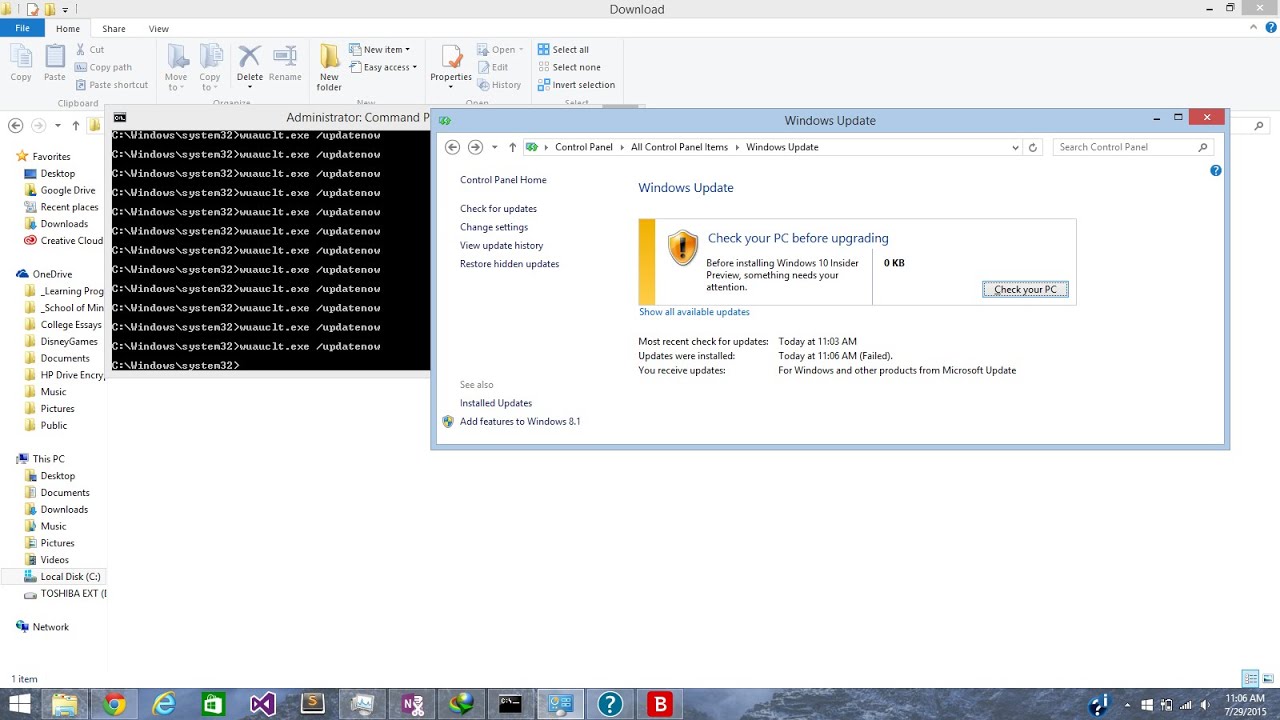
Task: Open recent locations dropdown in Windows Update
Action: (494, 147)
